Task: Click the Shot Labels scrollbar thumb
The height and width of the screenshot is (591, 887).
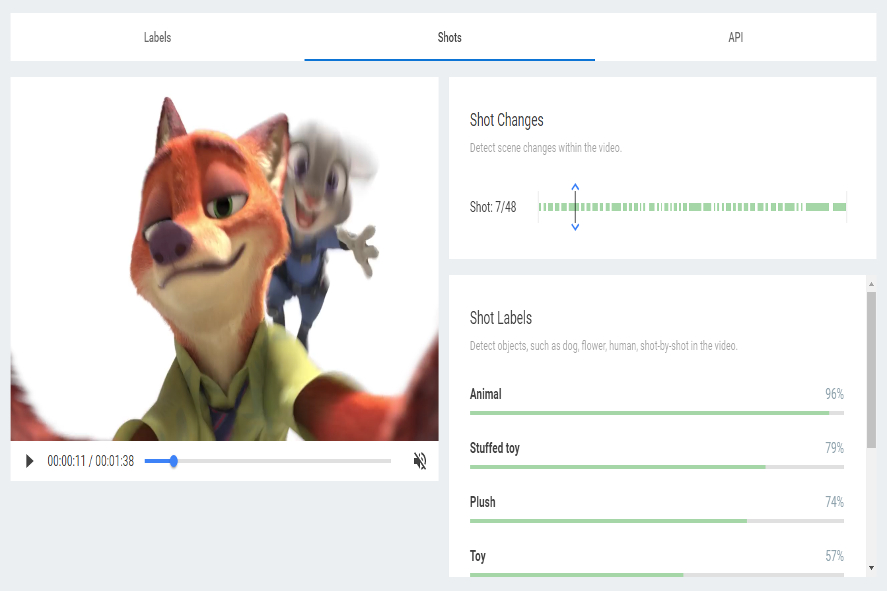Action: pyautogui.click(x=871, y=370)
